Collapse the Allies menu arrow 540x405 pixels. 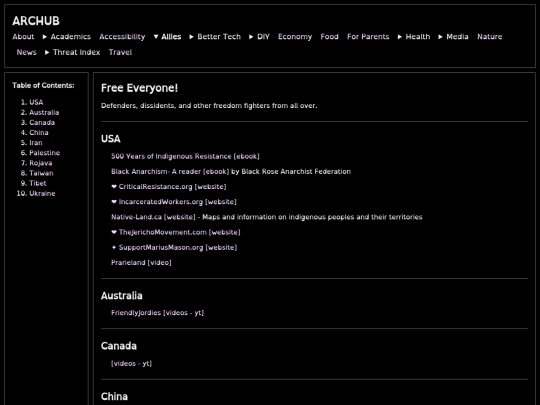click(x=156, y=37)
